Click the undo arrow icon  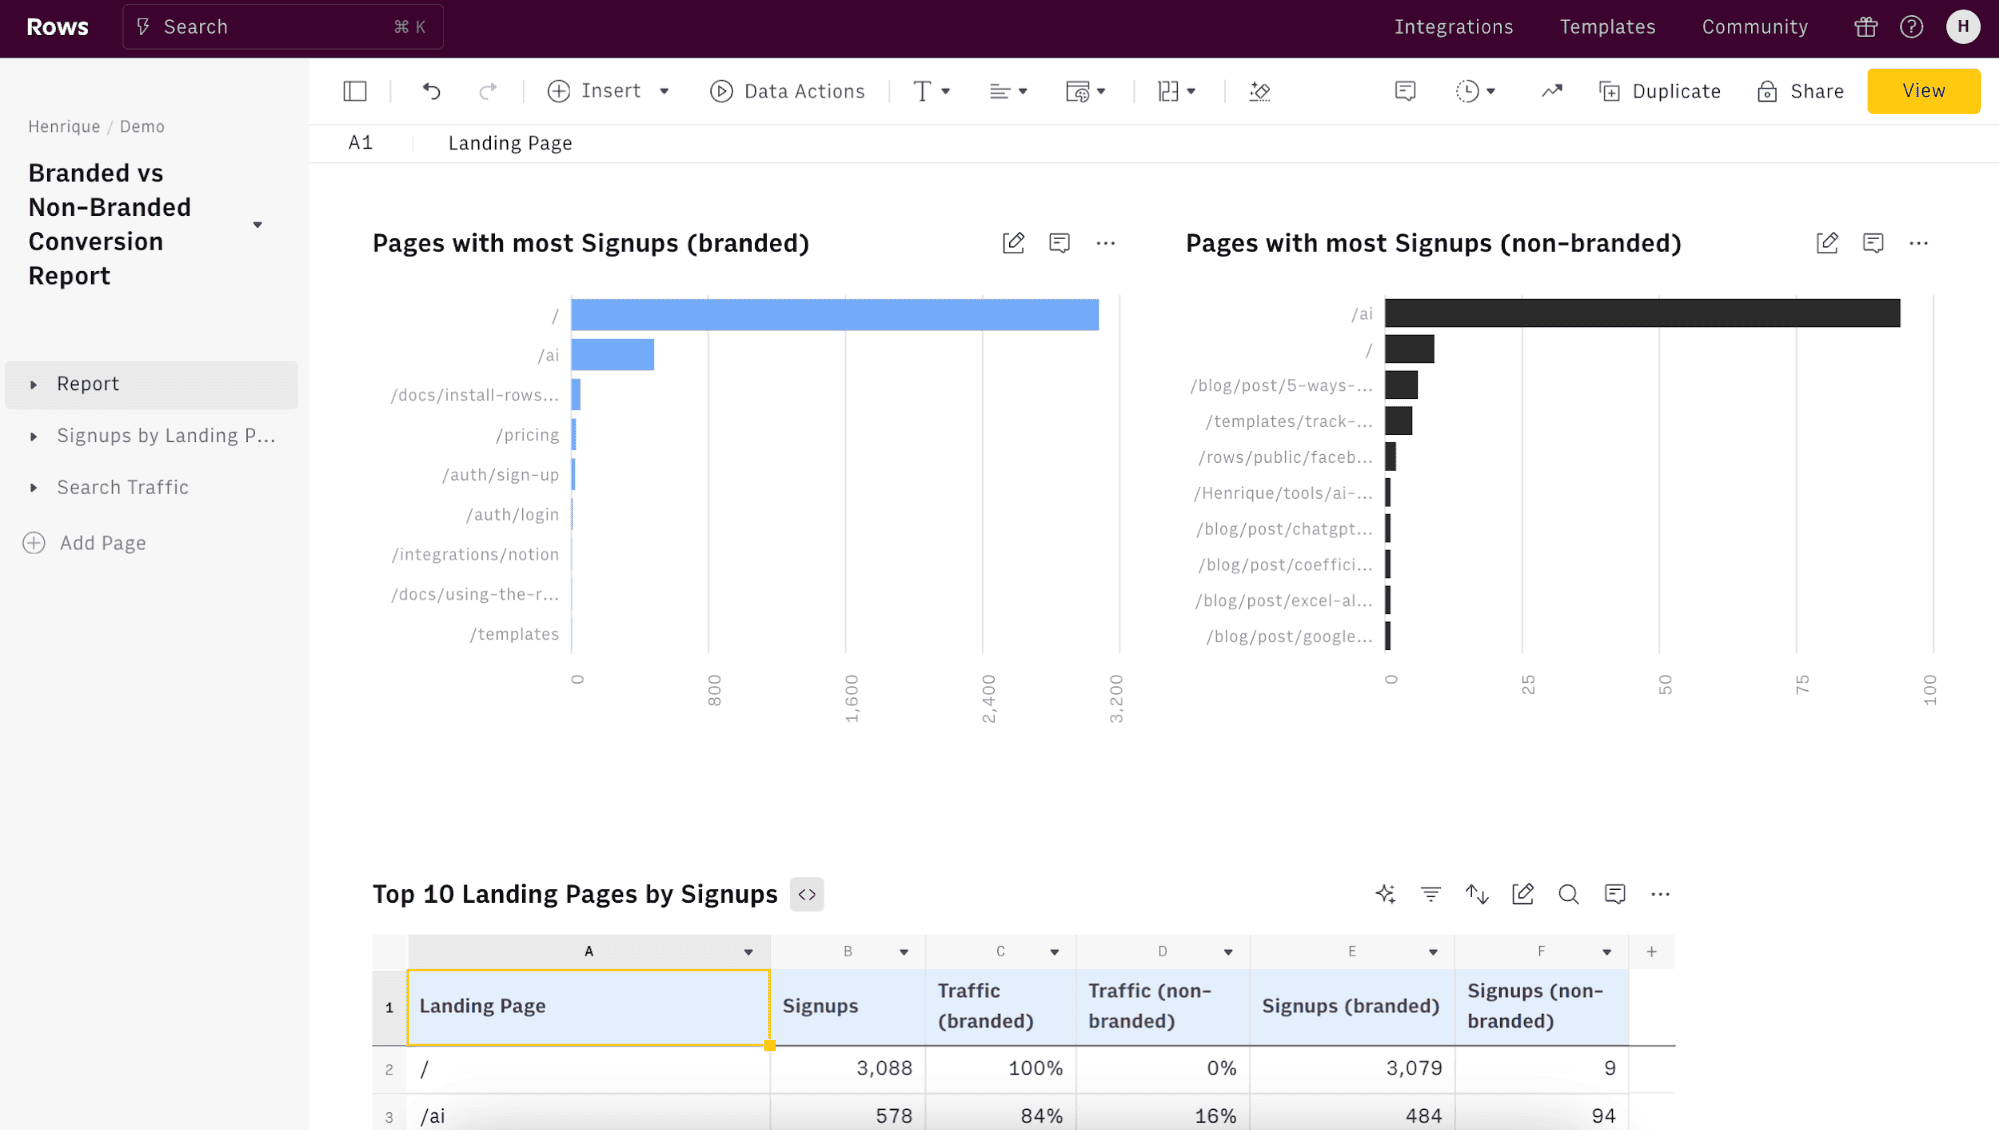431,91
